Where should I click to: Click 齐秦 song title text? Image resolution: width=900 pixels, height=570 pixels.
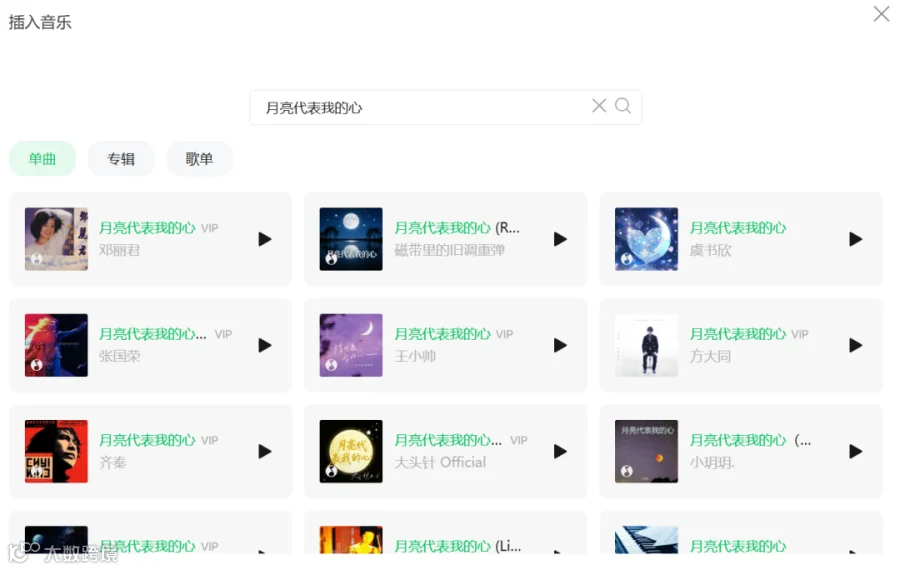pyautogui.click(x=147, y=440)
